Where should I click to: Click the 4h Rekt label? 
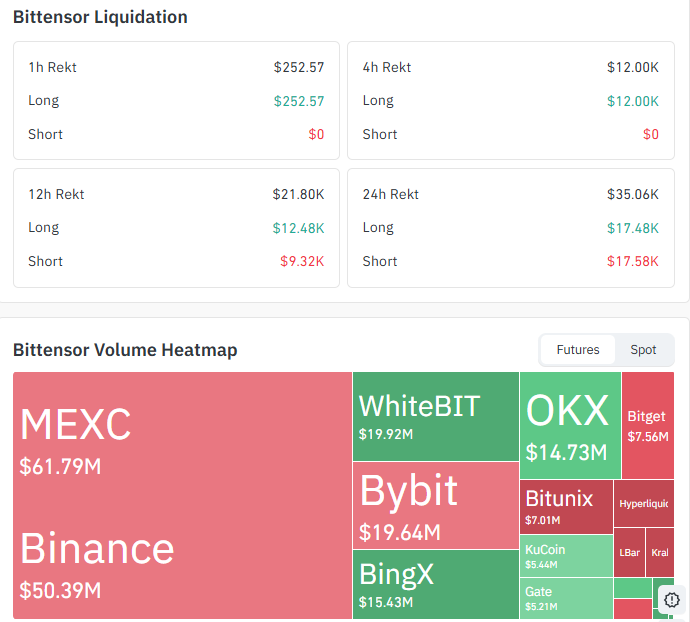387,67
